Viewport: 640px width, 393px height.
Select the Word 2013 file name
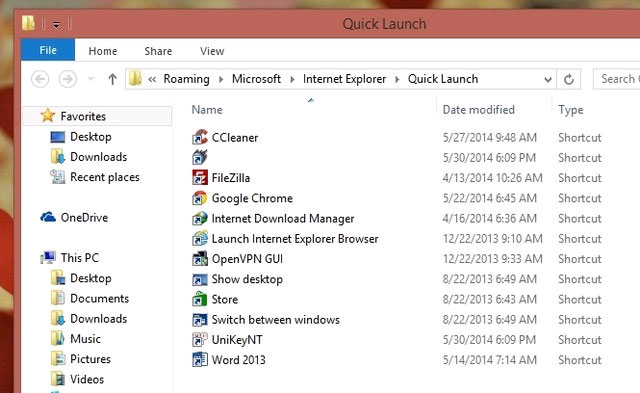238,360
